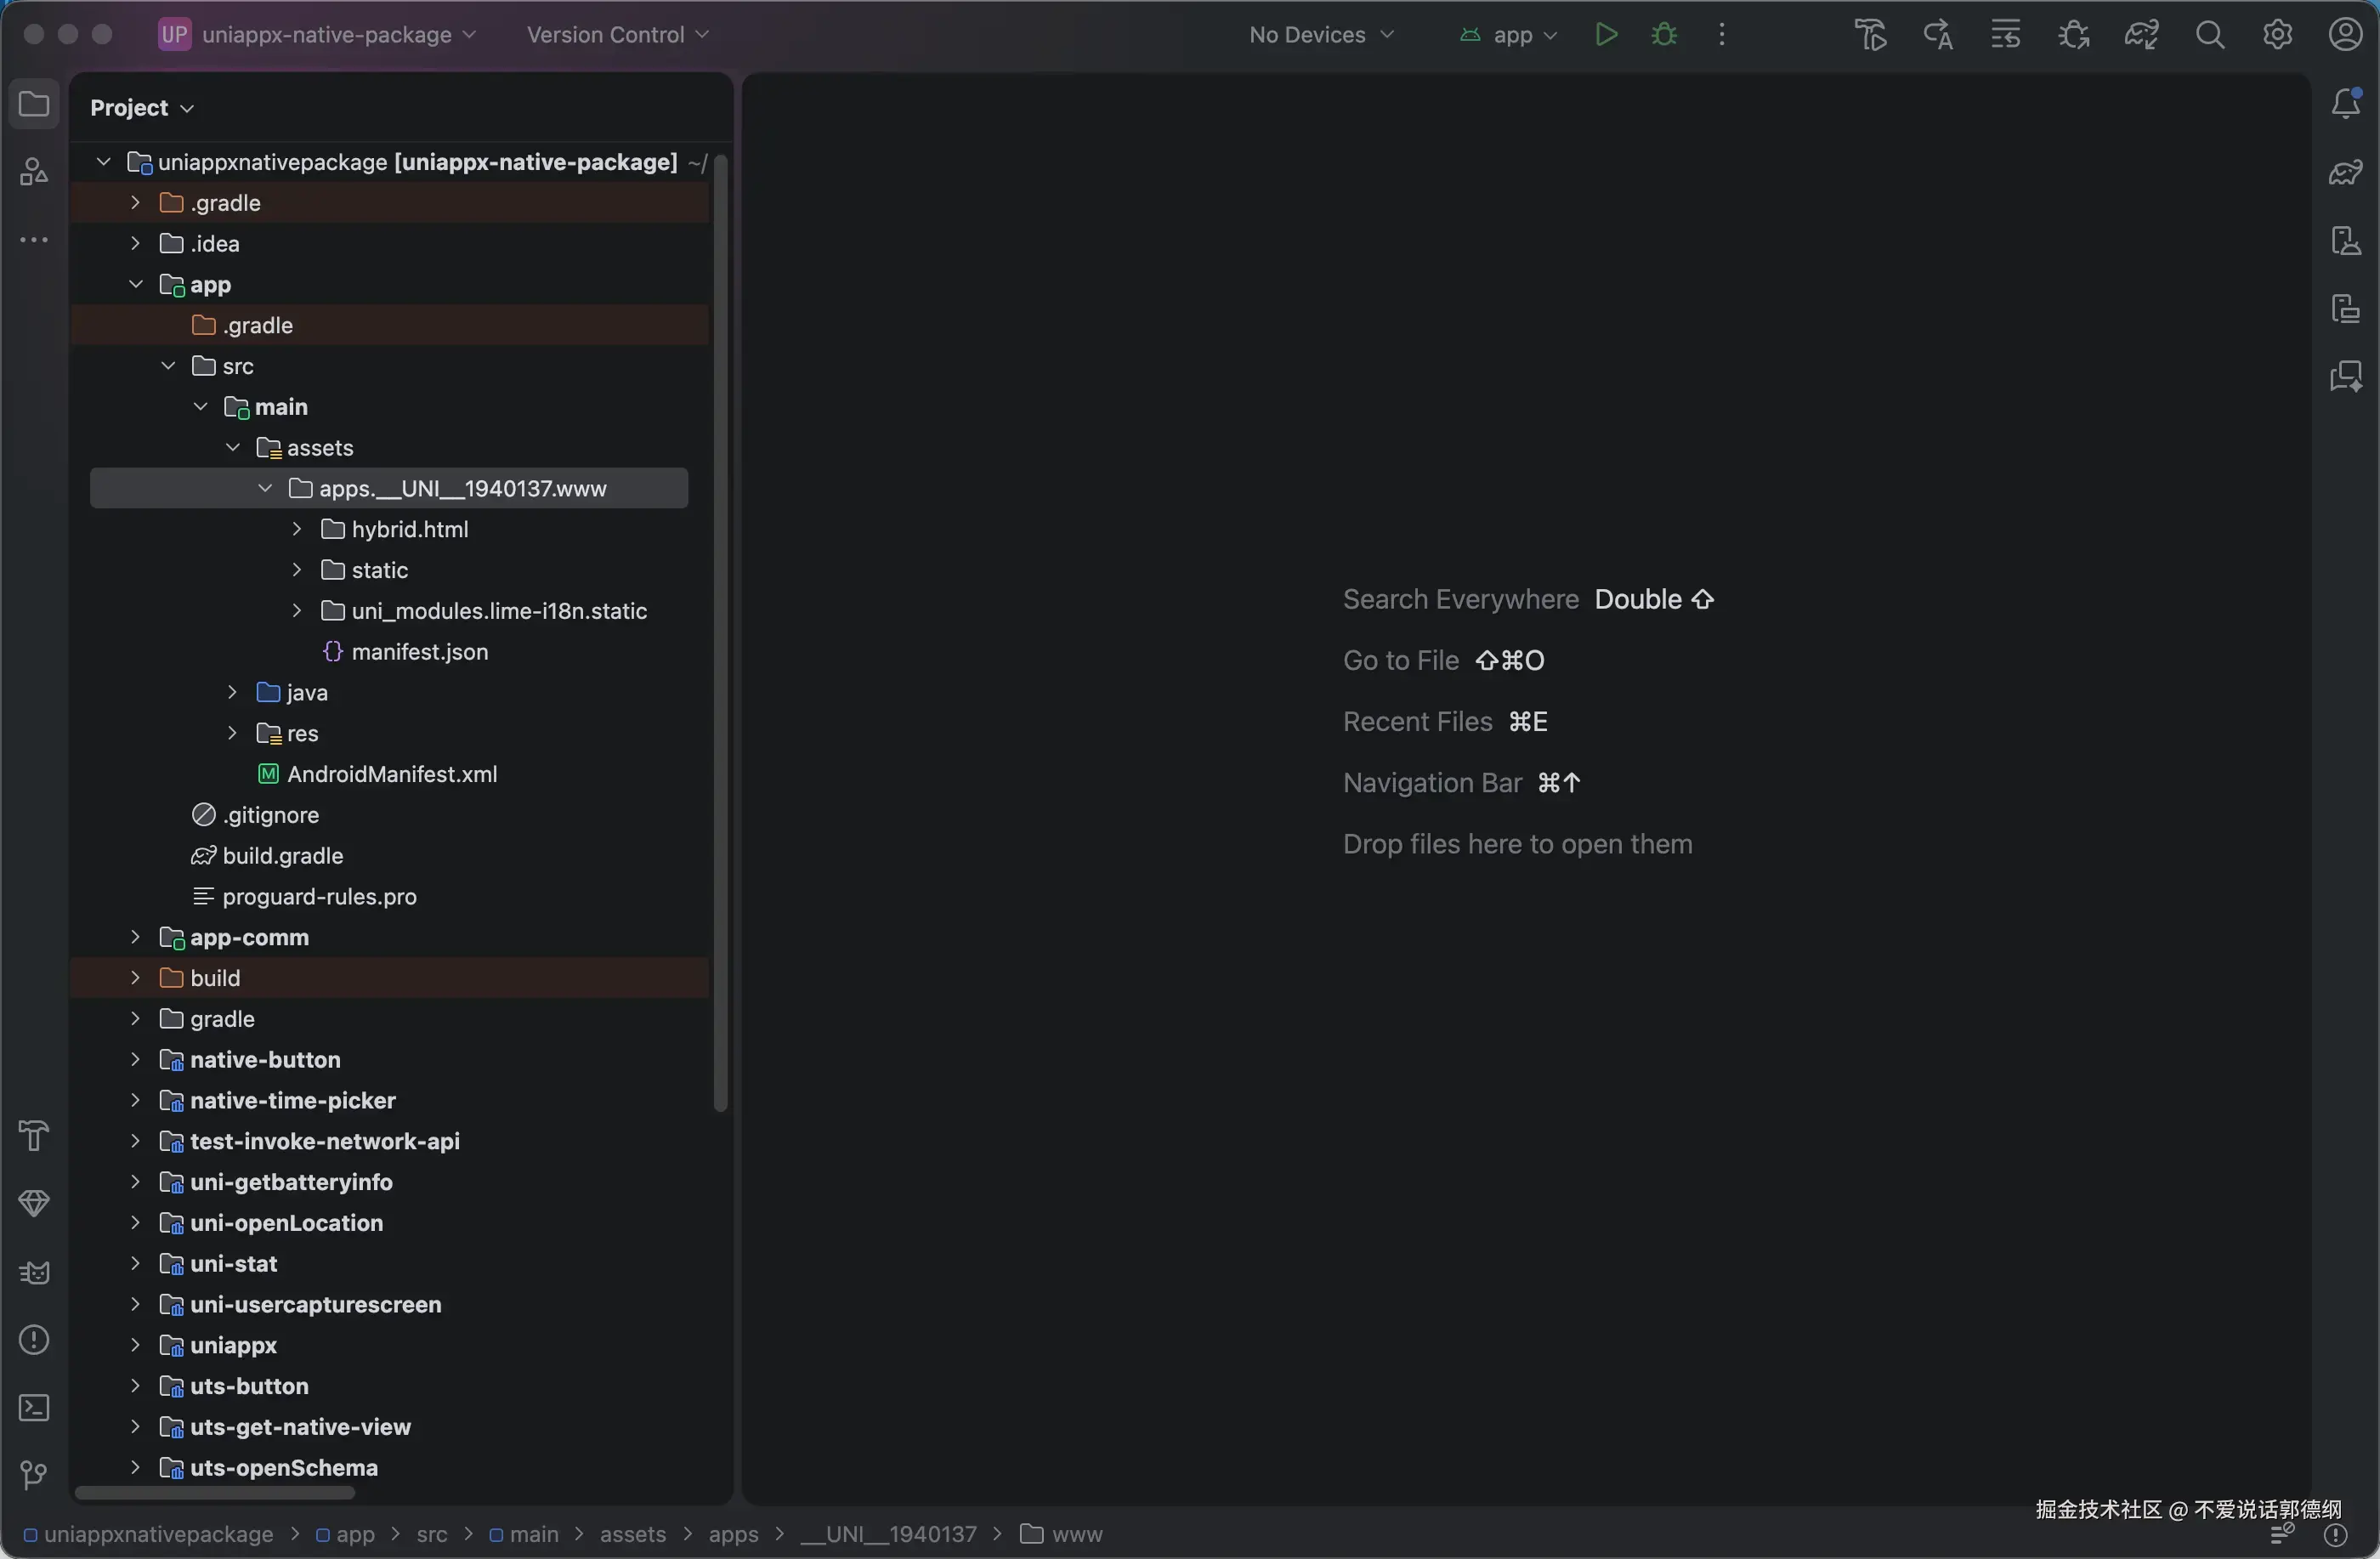Toggle the Project tool window folder icon

34,104
